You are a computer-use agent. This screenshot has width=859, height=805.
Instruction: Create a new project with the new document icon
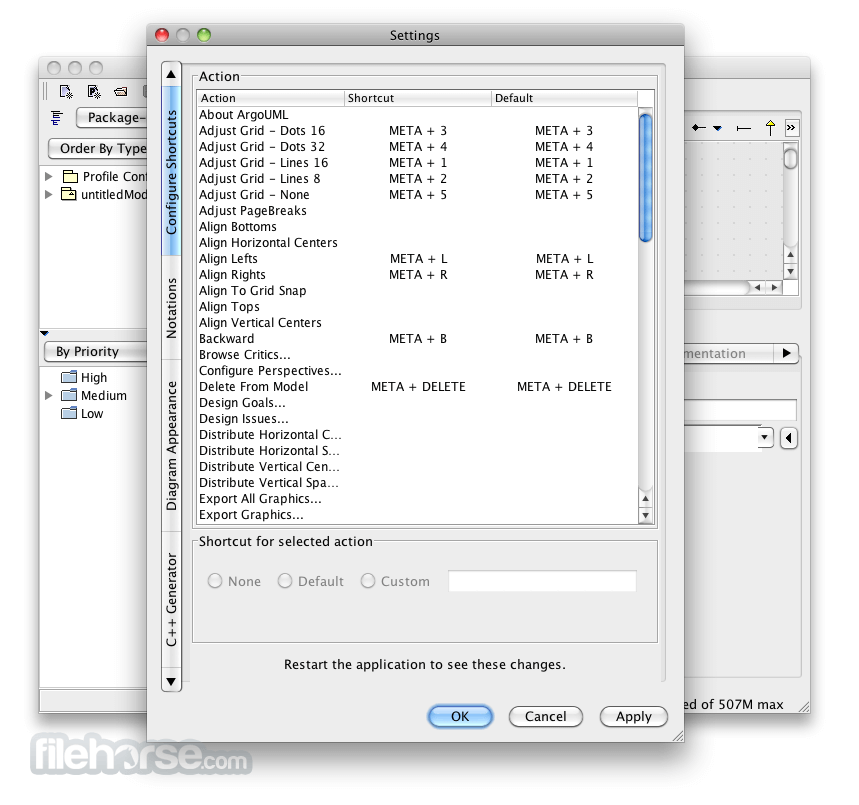(x=66, y=92)
